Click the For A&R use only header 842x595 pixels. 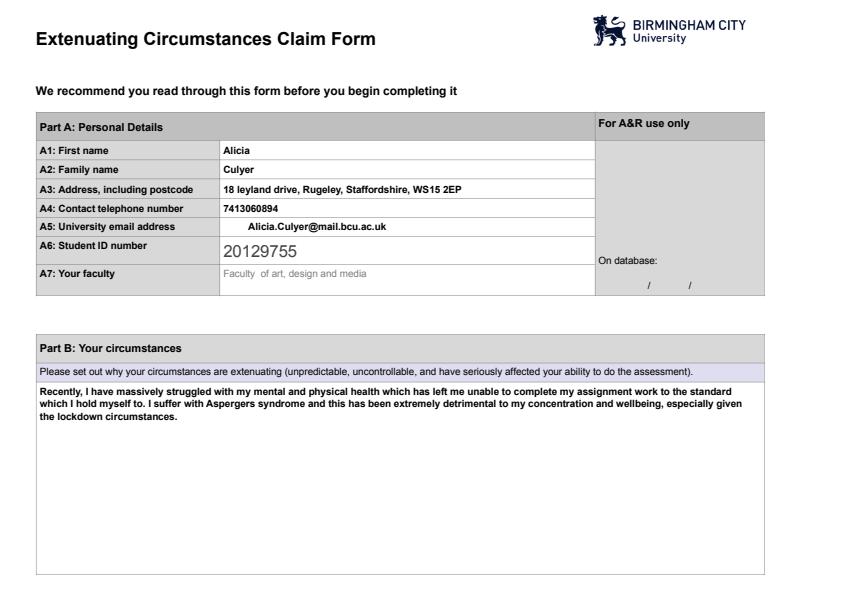point(643,124)
